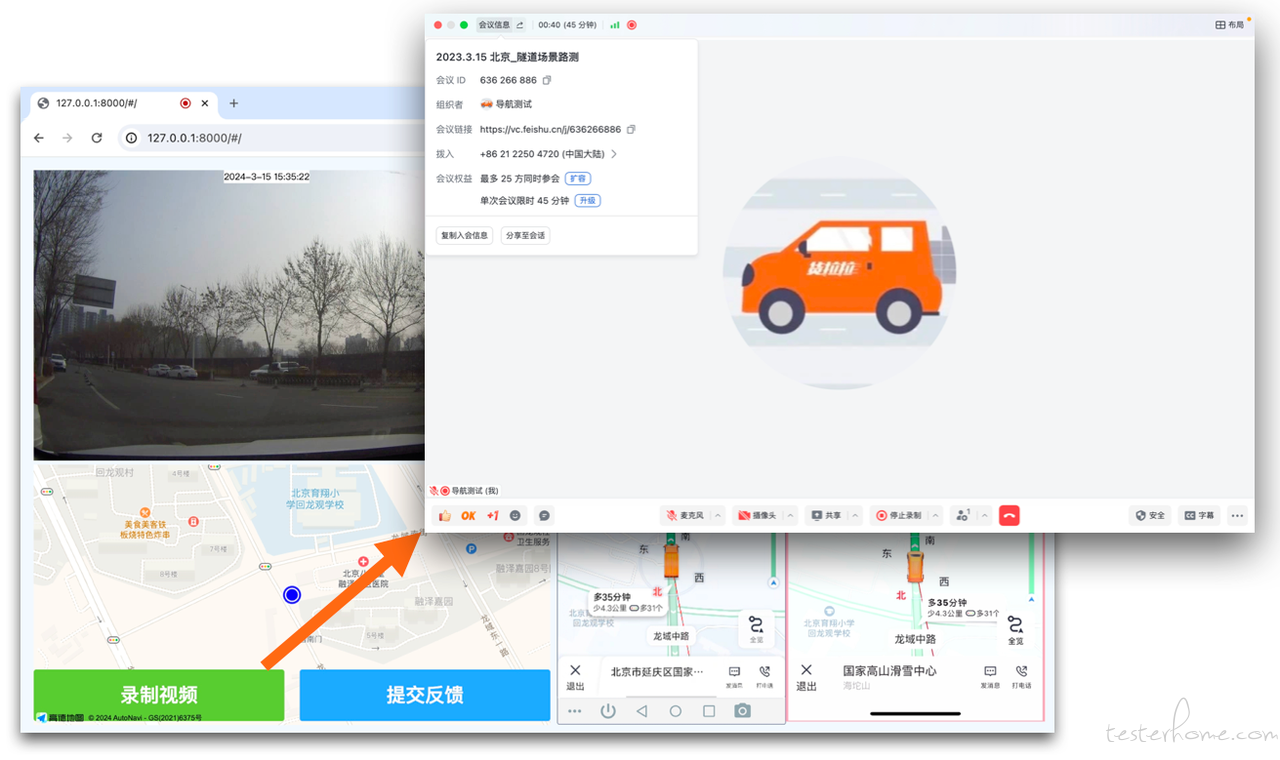Expand the recording options arrow

click(935, 516)
